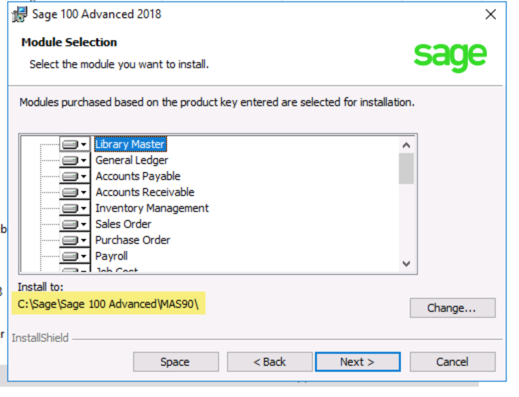Close the Sage 100 Advanced 2018 dialog
The width and height of the screenshot is (519, 397).
[491, 14]
